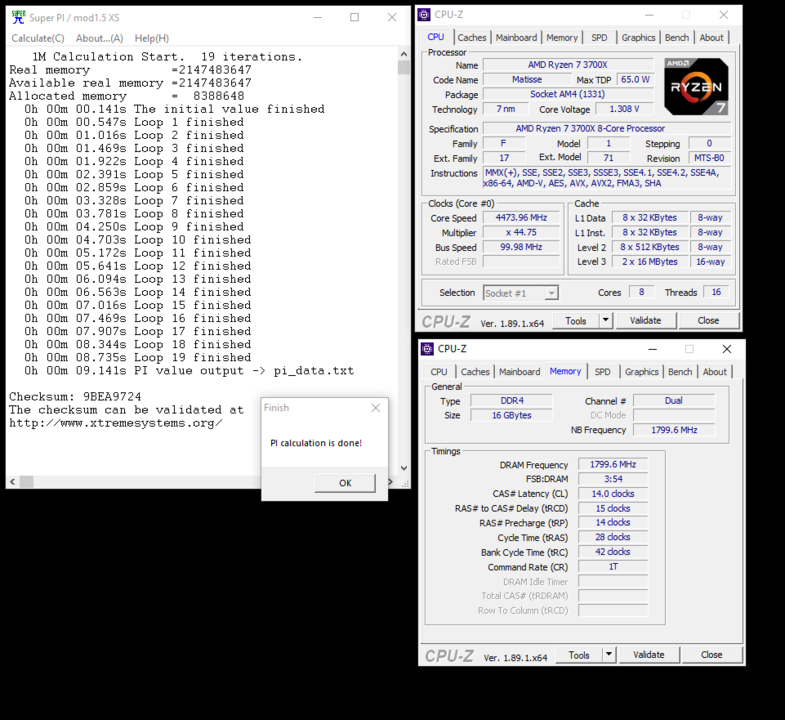
Task: Click the Command Rate value 1T
Action: tap(613, 566)
